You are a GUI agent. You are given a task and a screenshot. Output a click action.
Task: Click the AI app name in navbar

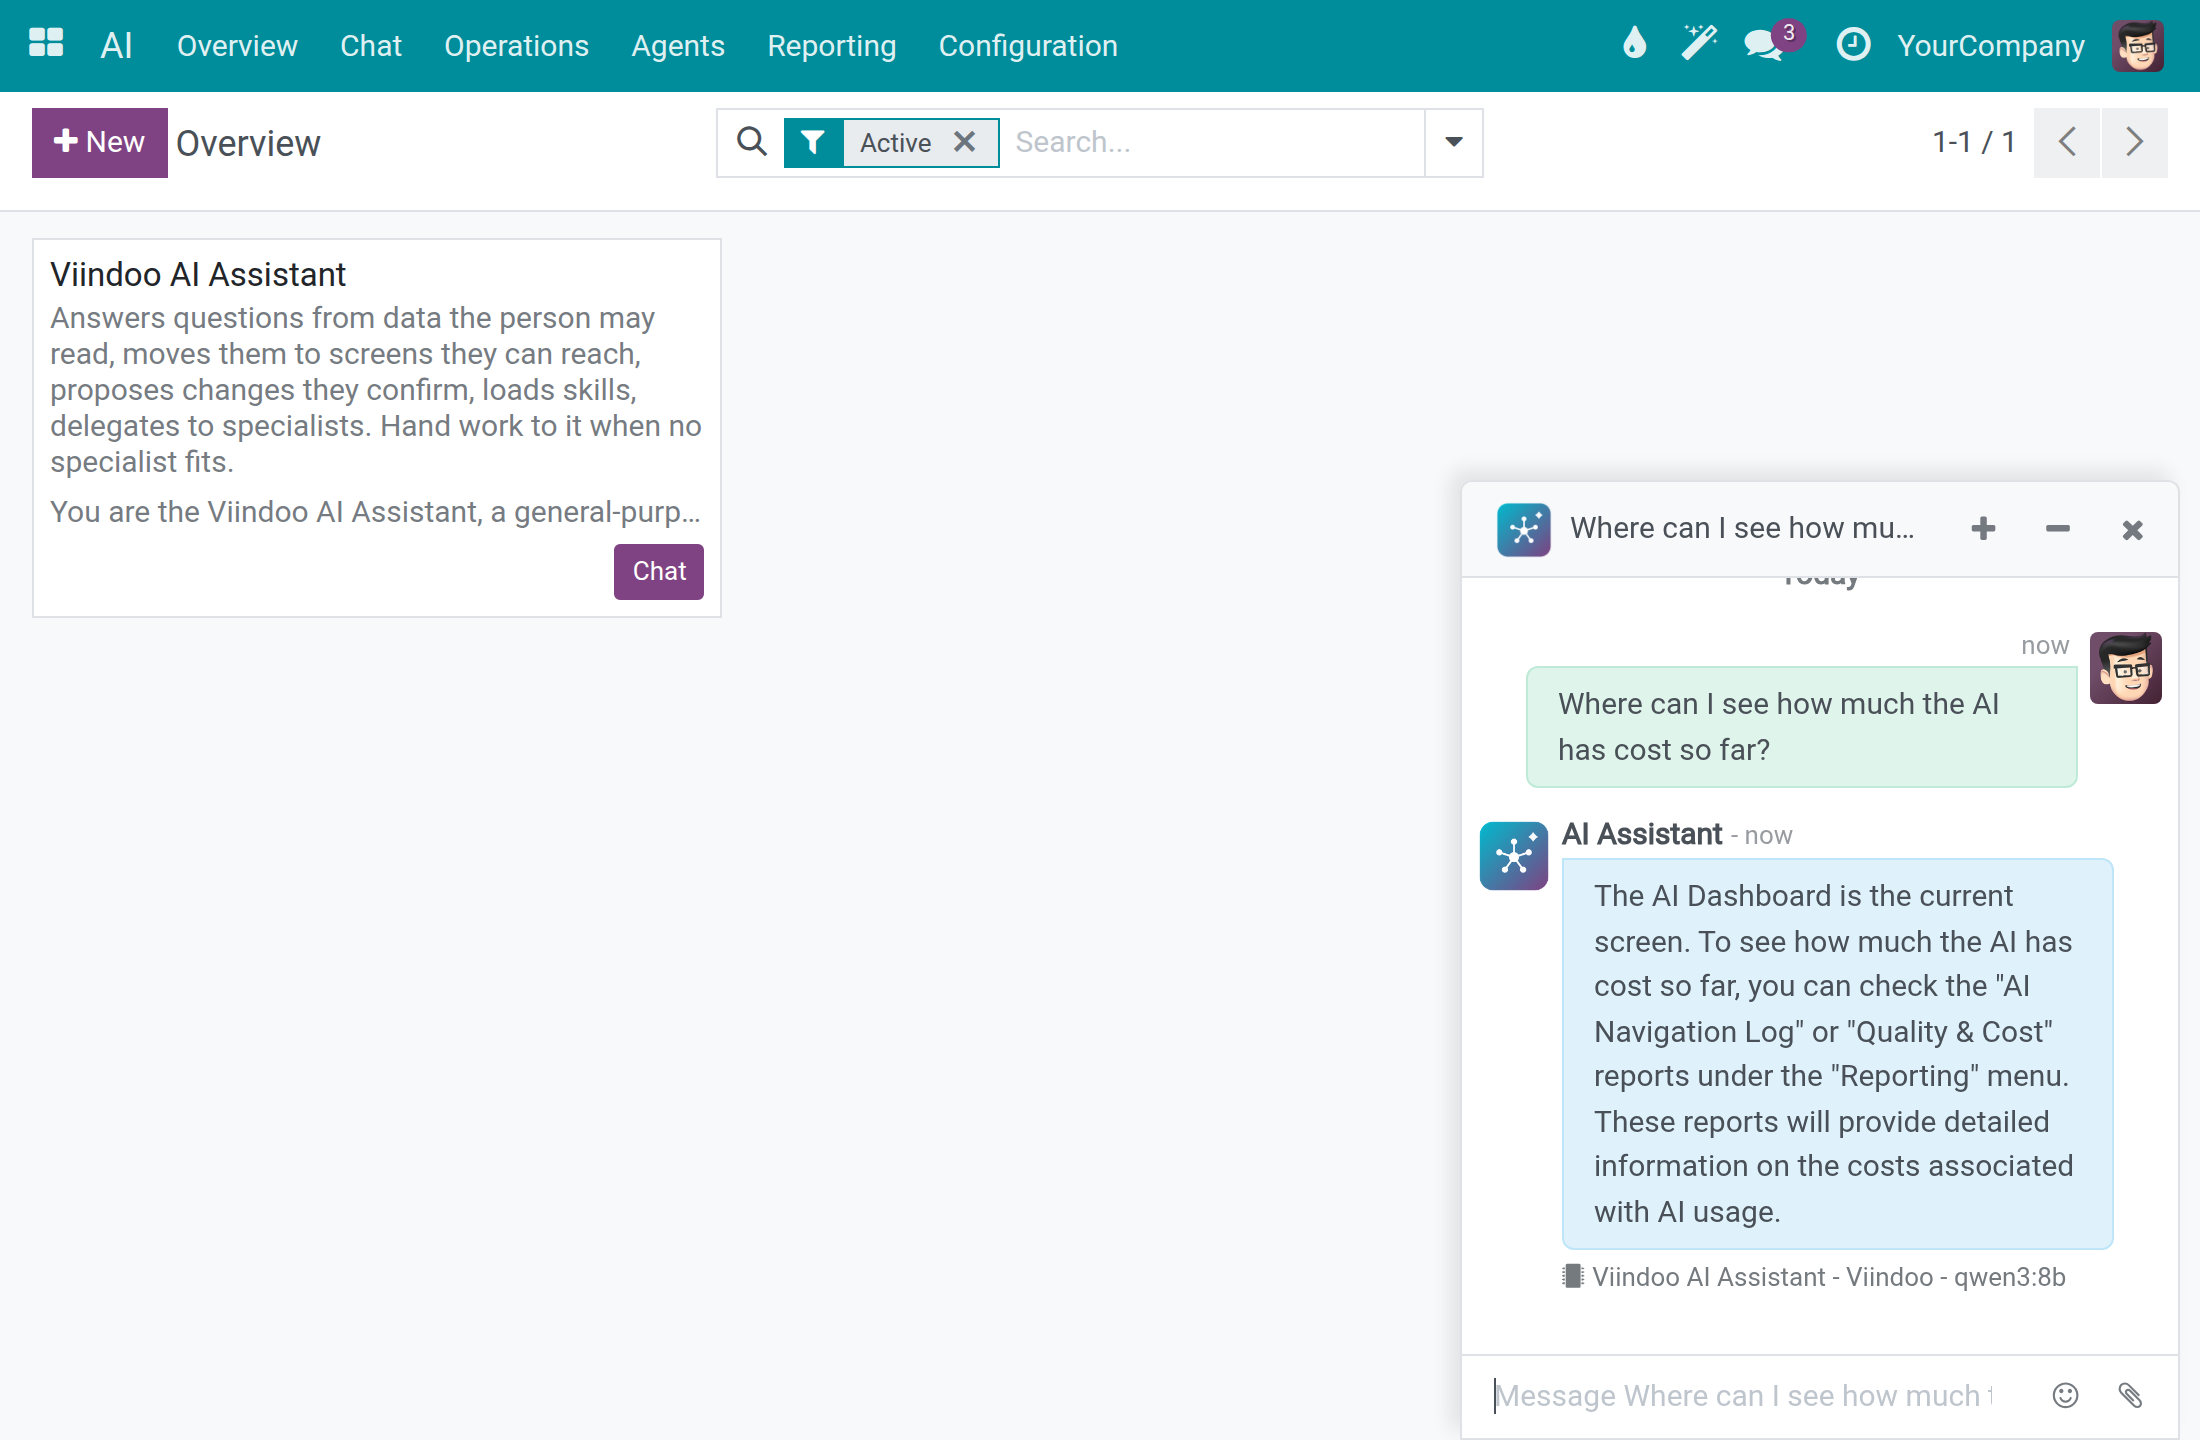117,45
